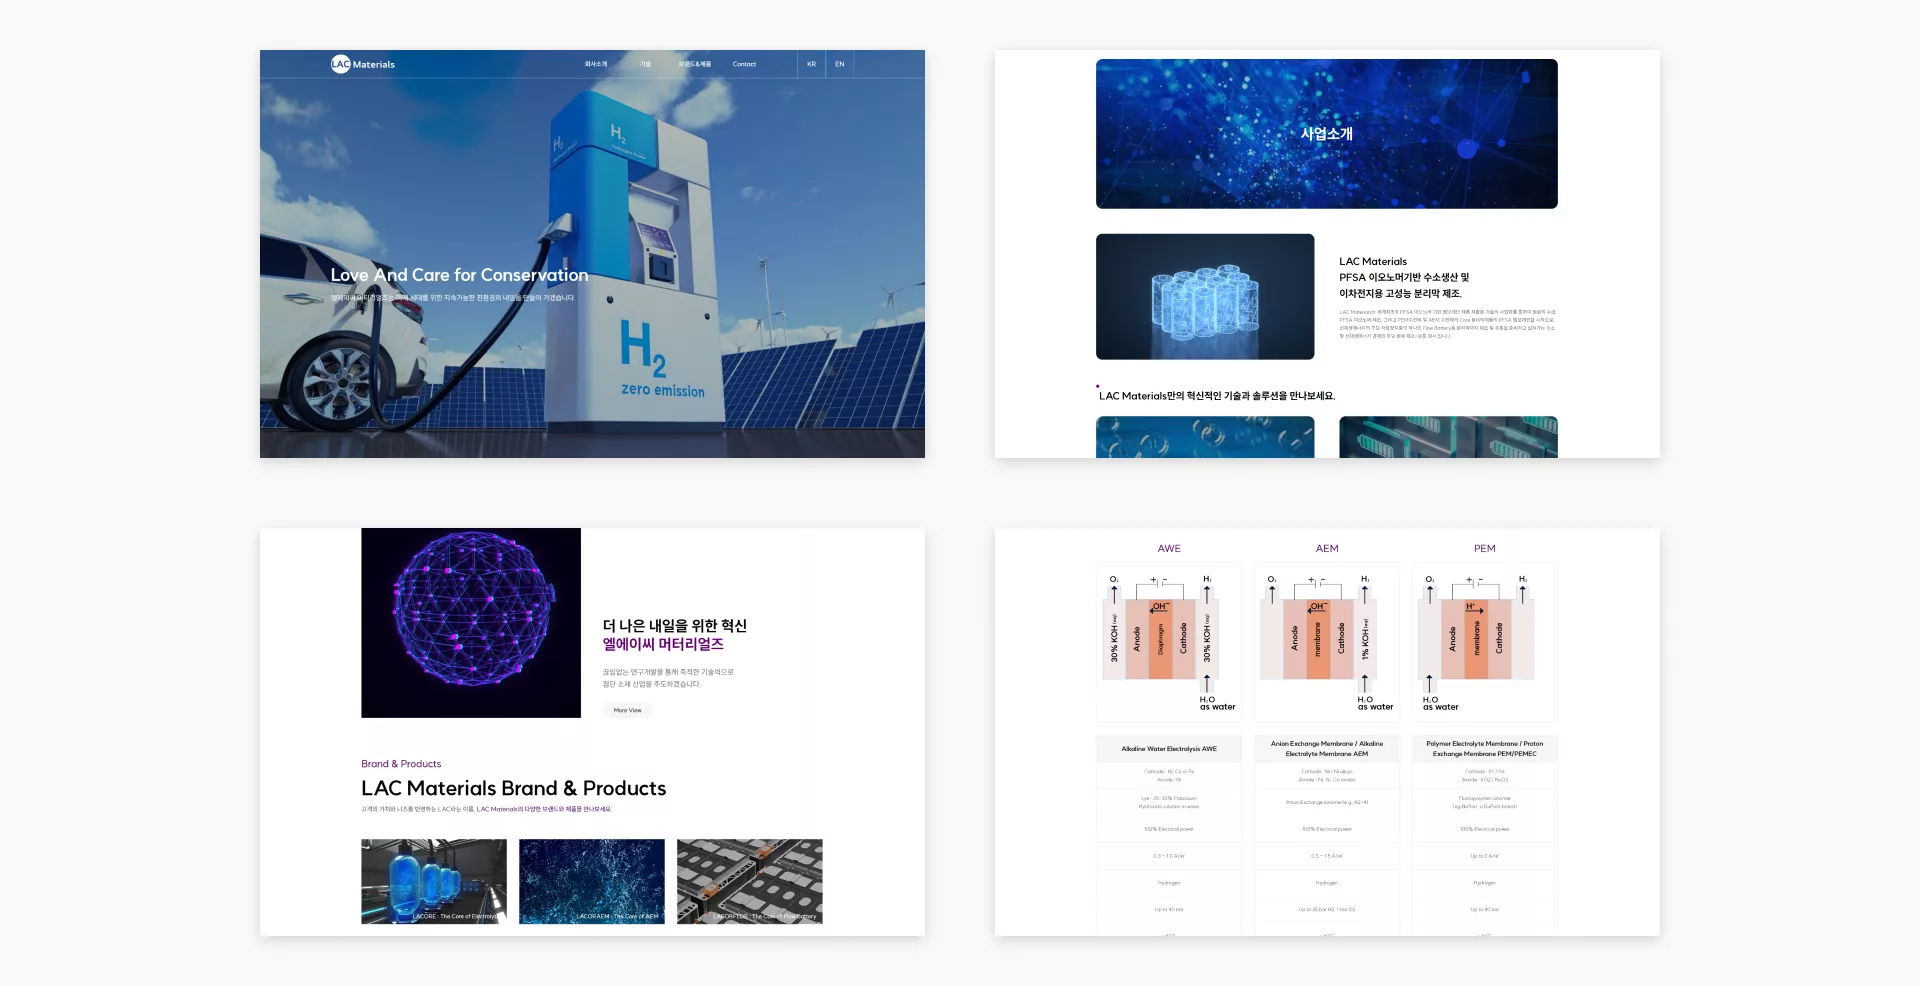
Task: Open the LACORFLOB flow battery product card
Action: [x=750, y=881]
